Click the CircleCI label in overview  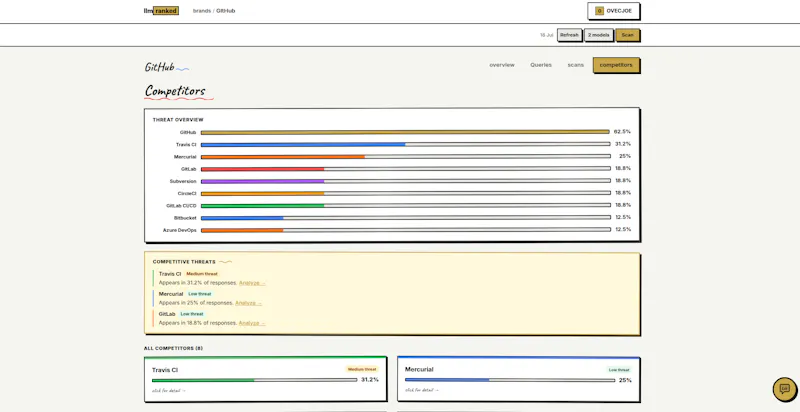187,193
